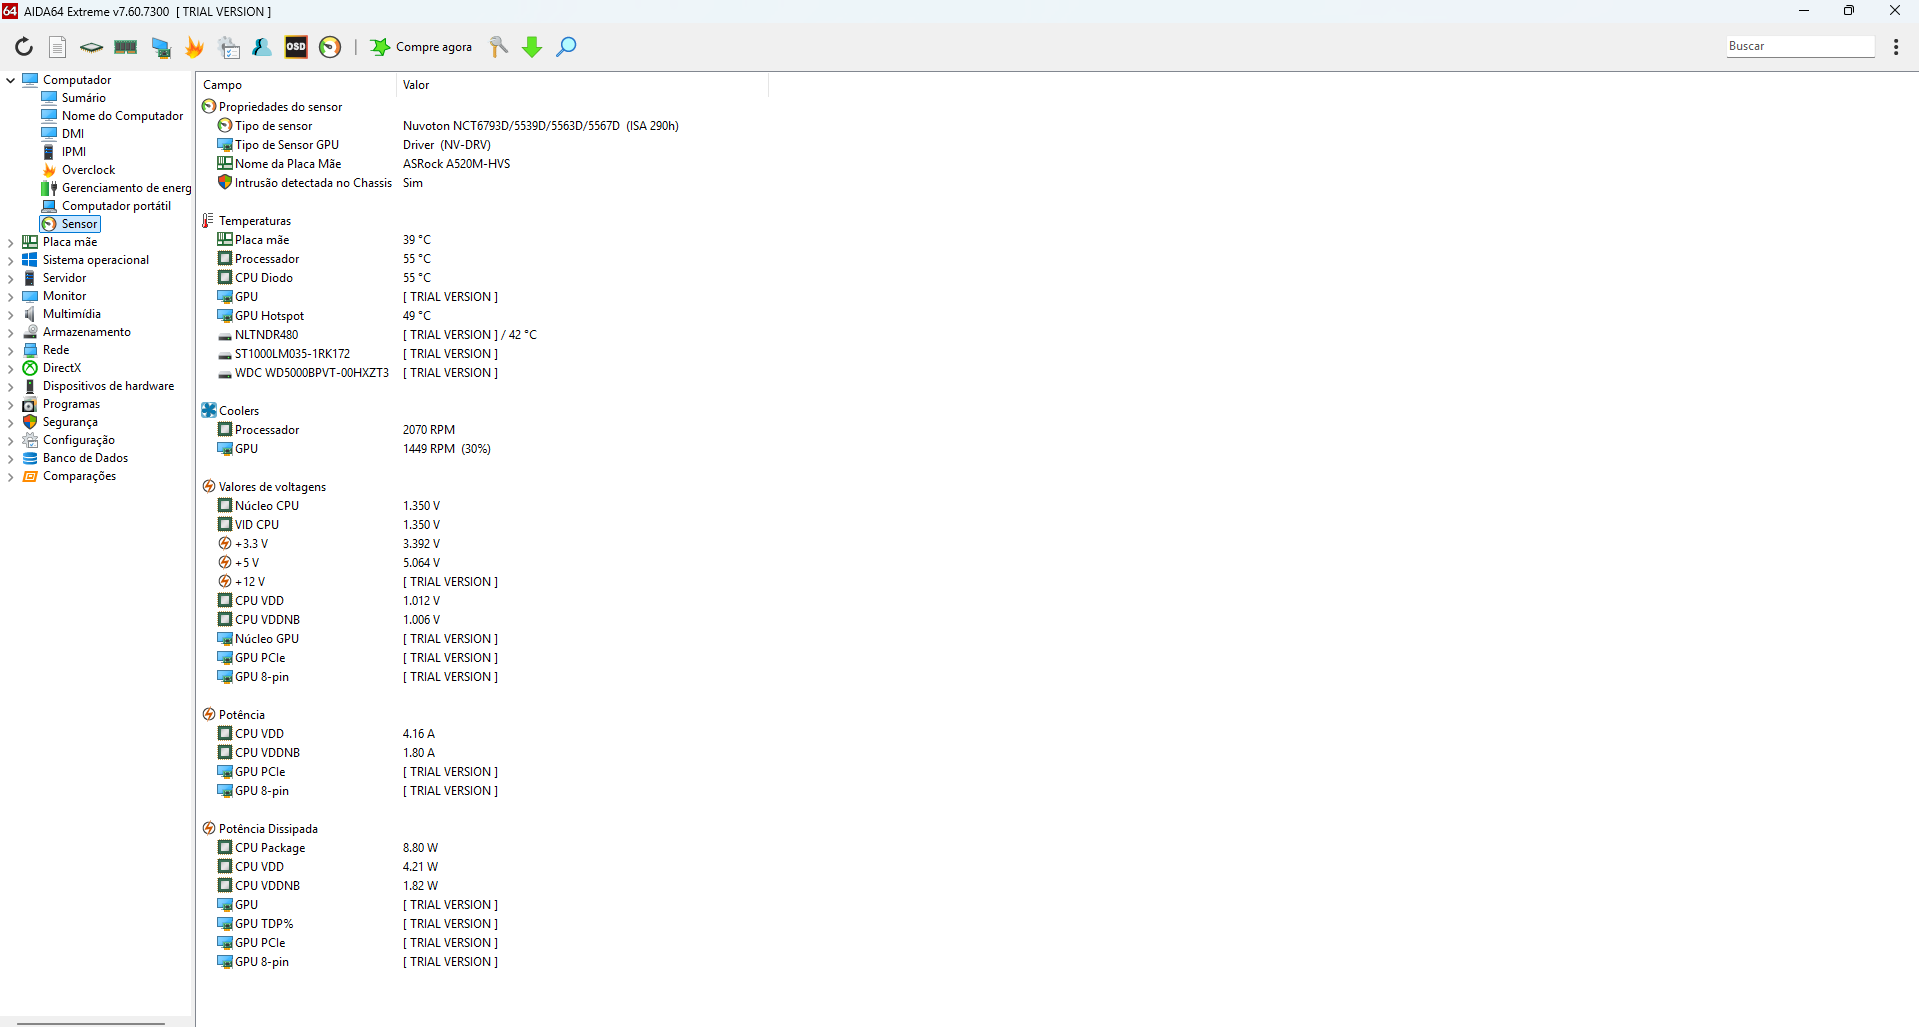1919x1027 pixels.
Task: Open the CPUID chip toolbar icon
Action: coord(91,47)
